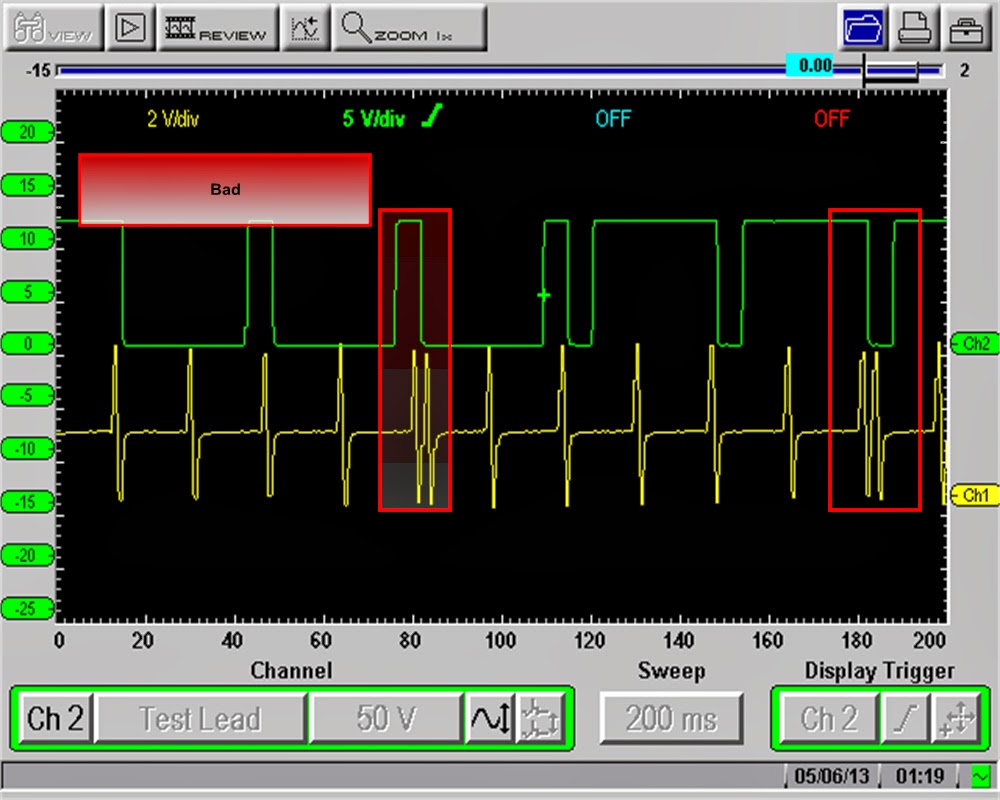Viewport: 1000px width, 800px height.
Task: Click the vertical scaling icon beside 50 V
Action: point(489,716)
